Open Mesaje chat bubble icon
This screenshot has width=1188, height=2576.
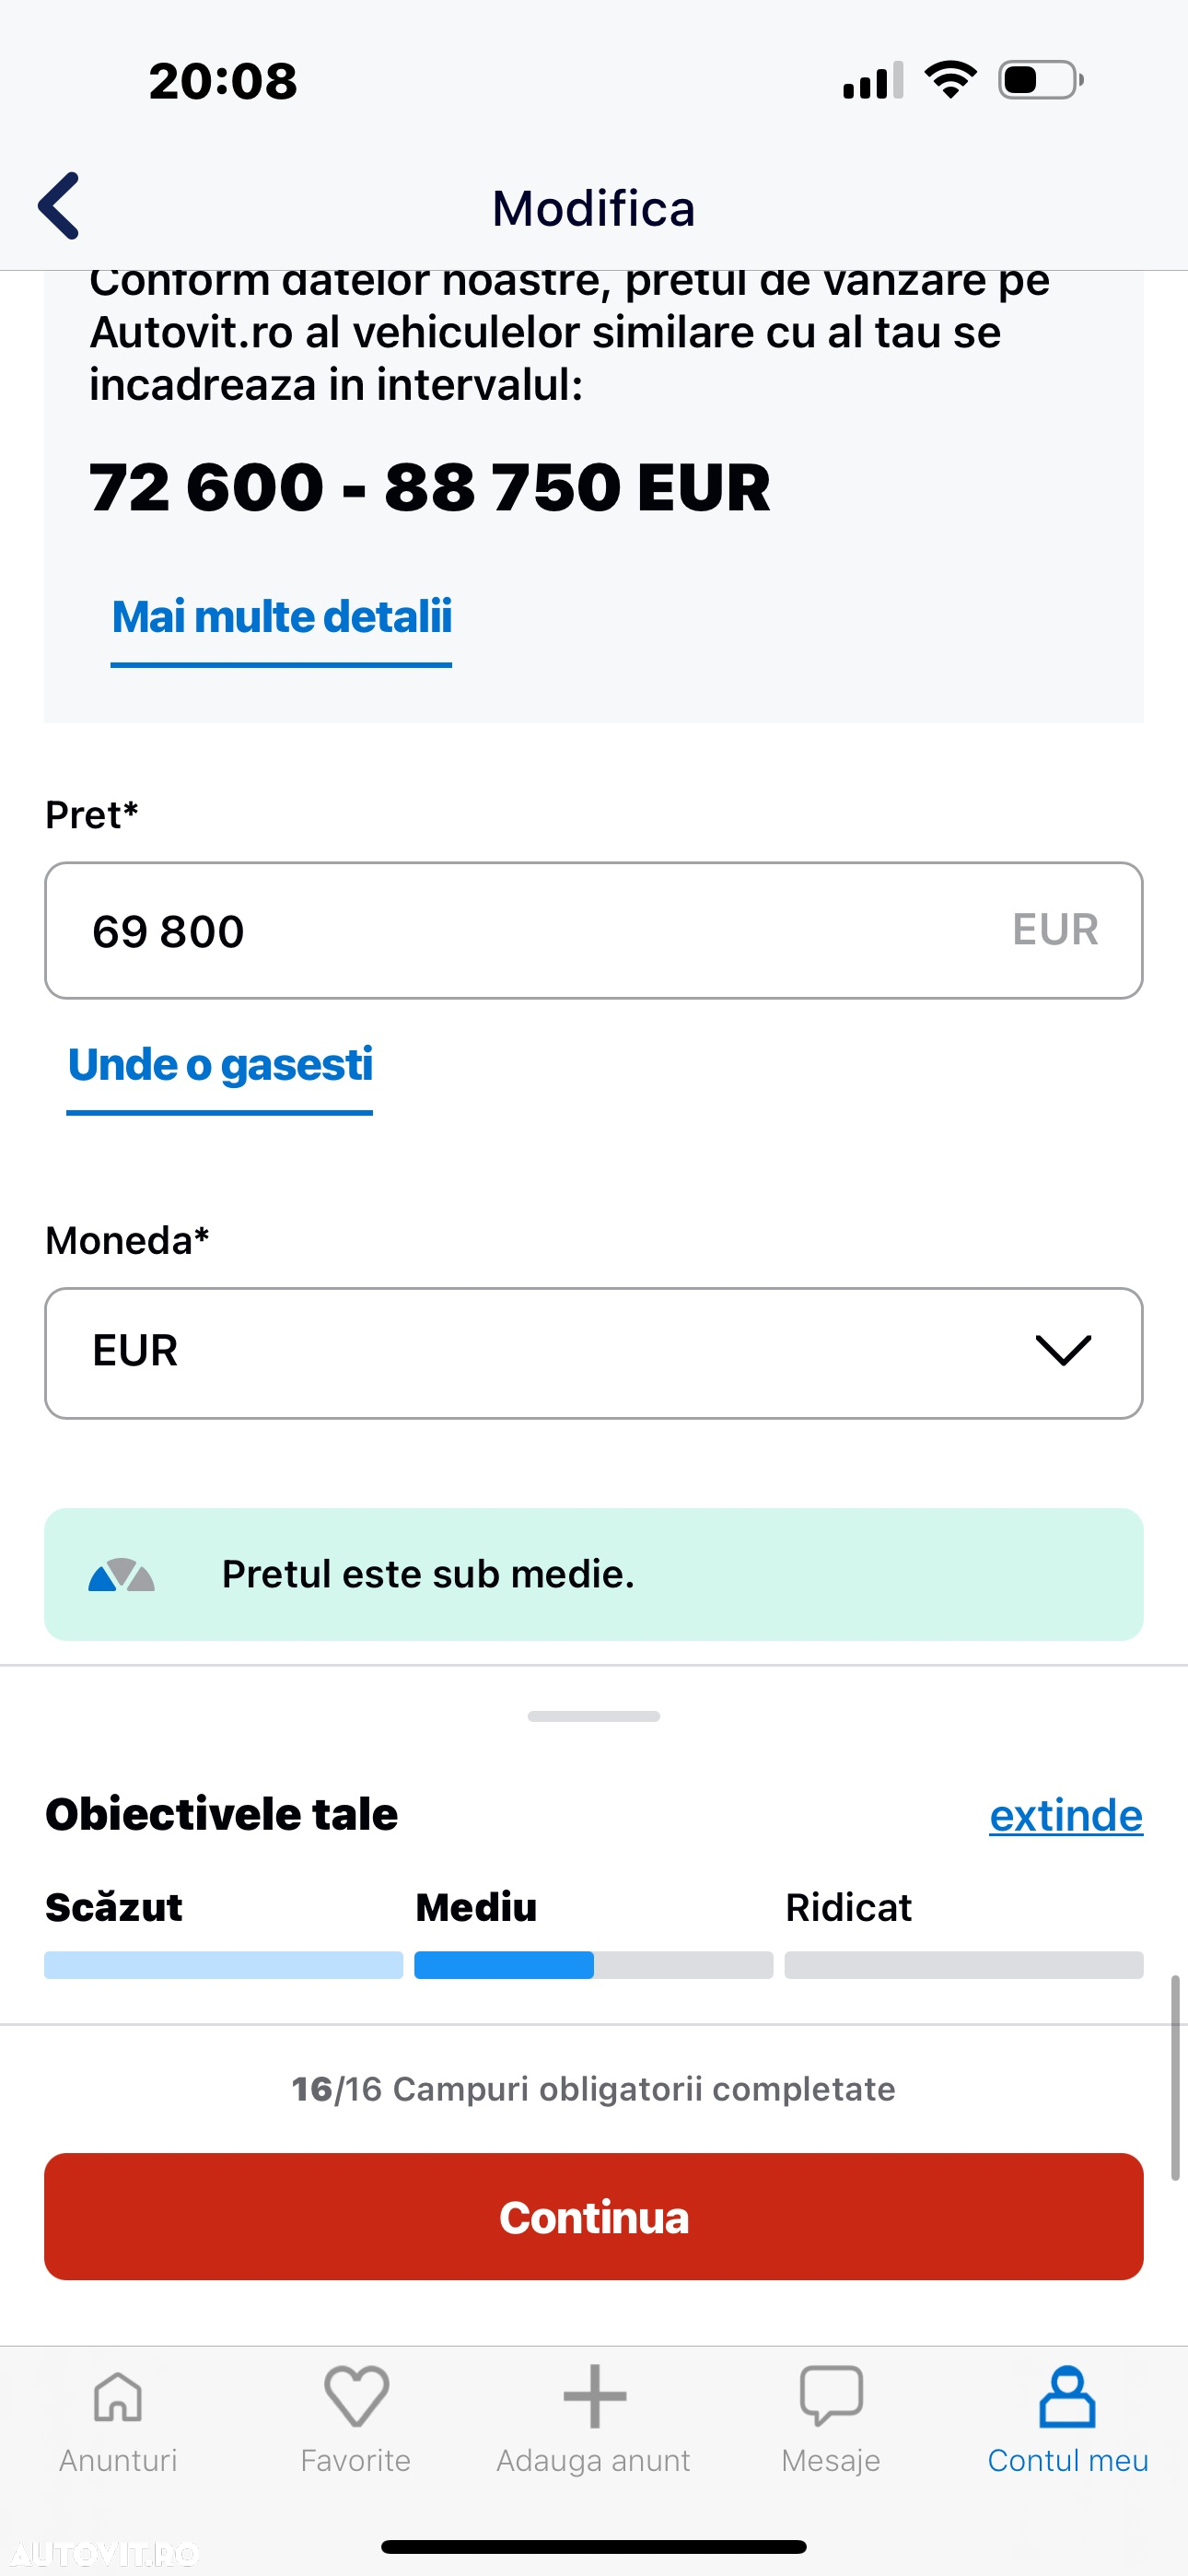pos(831,2396)
